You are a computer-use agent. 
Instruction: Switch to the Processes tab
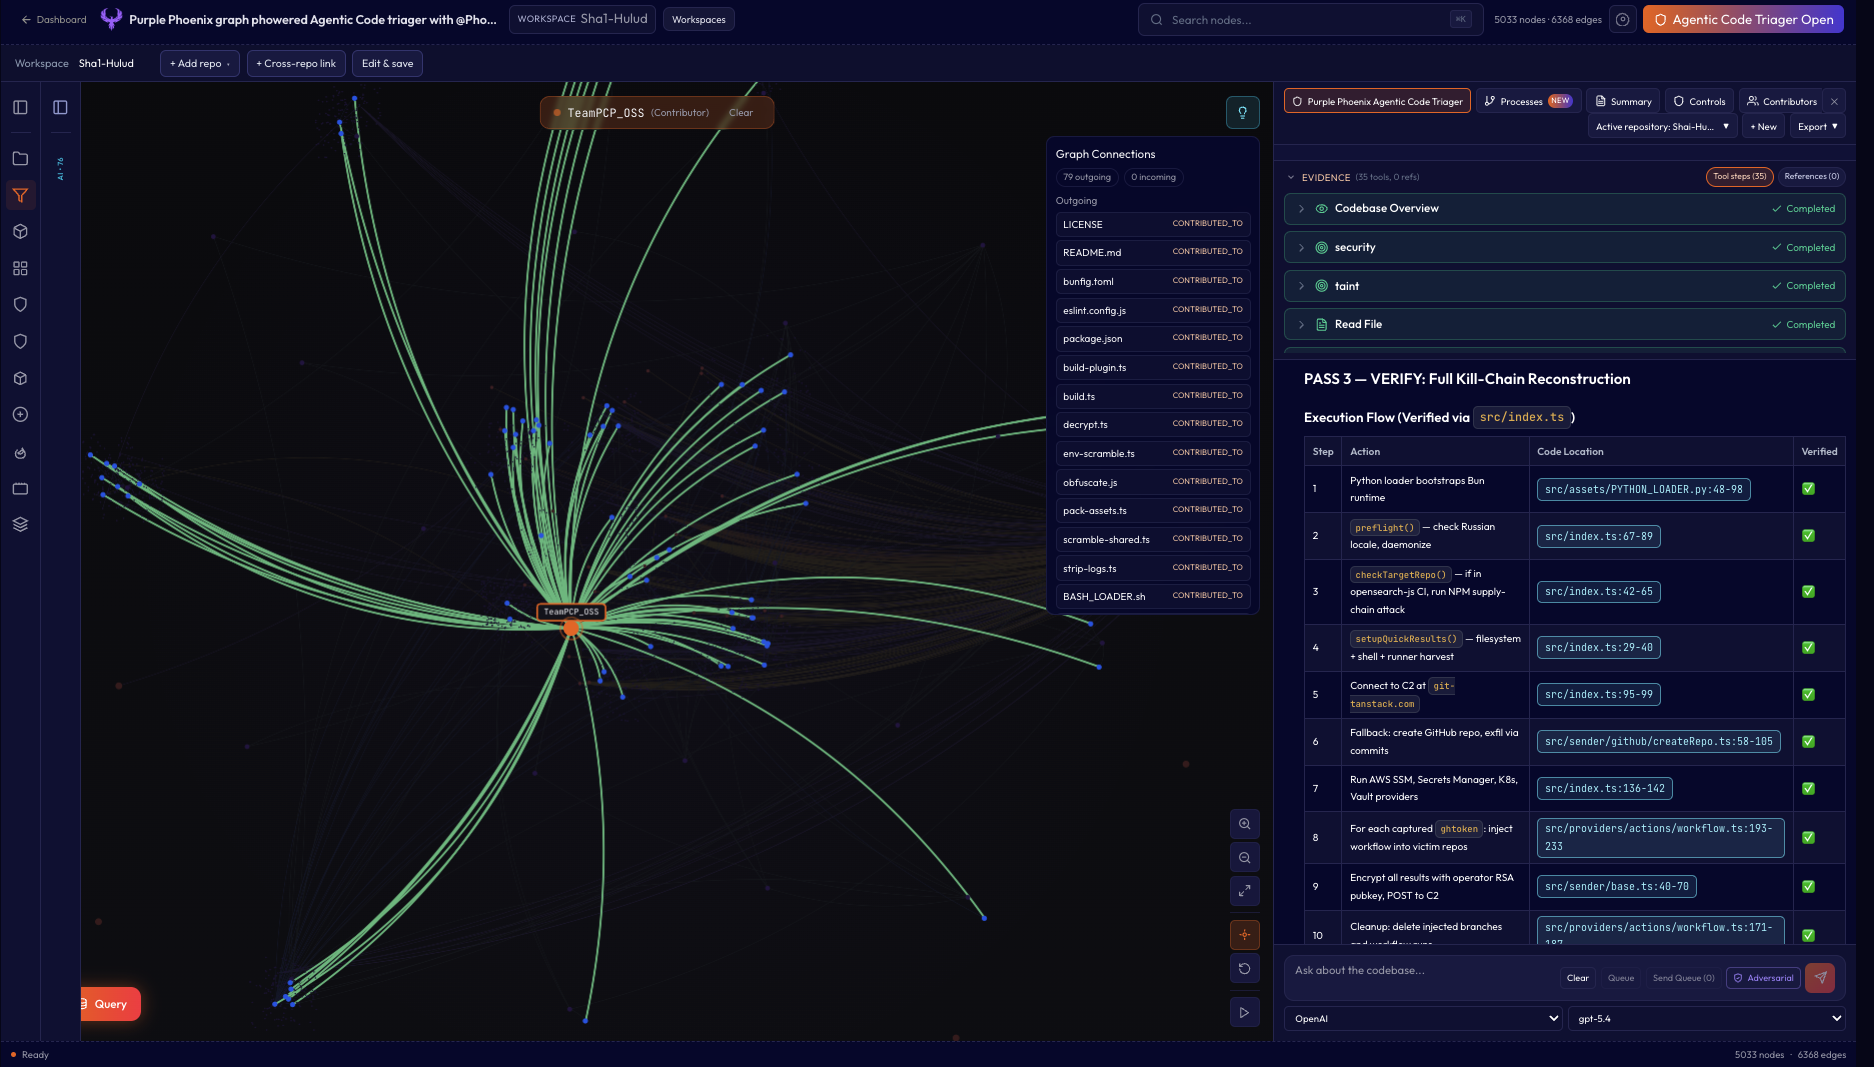tap(1527, 101)
